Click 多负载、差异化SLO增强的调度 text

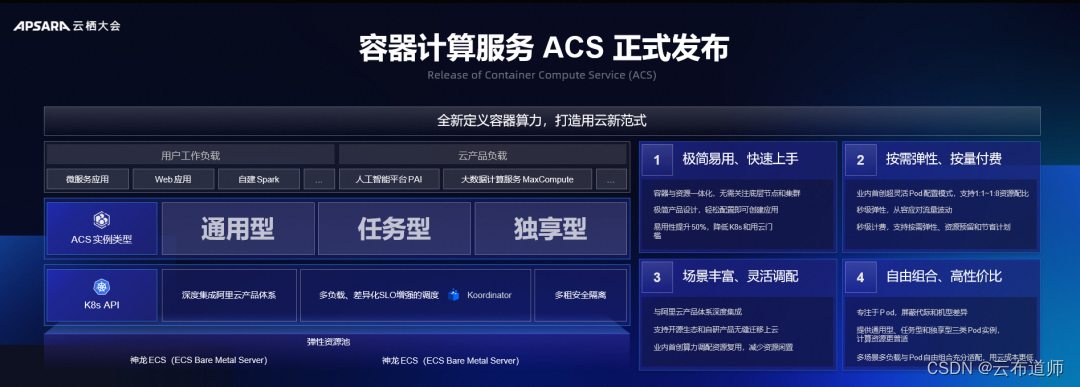point(379,295)
